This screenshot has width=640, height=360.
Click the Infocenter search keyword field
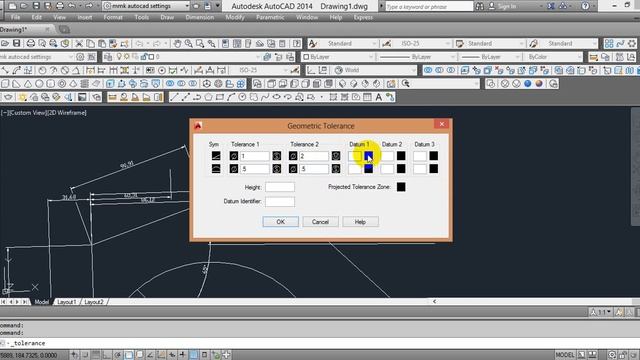click(429, 6)
